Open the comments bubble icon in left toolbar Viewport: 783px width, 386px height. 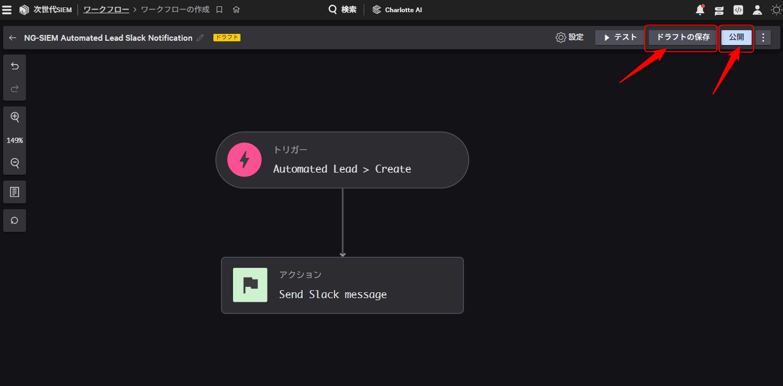pos(14,220)
